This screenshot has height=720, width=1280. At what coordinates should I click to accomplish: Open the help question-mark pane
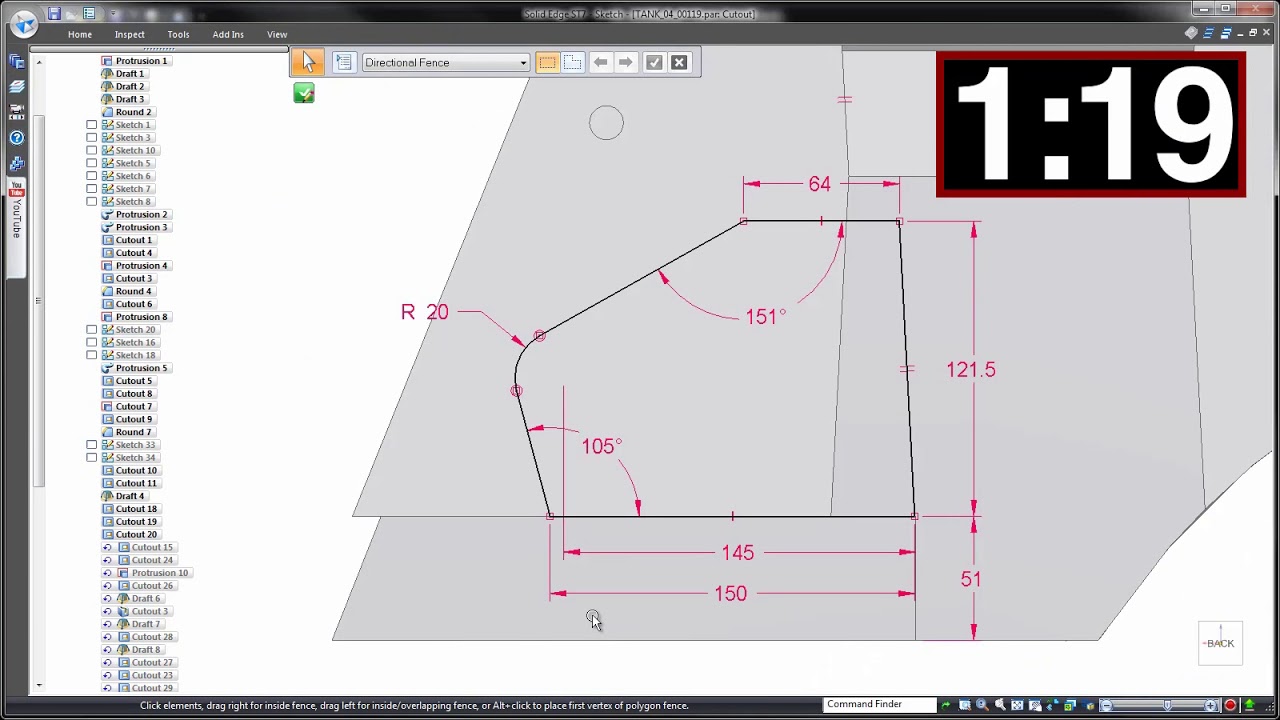[16, 138]
